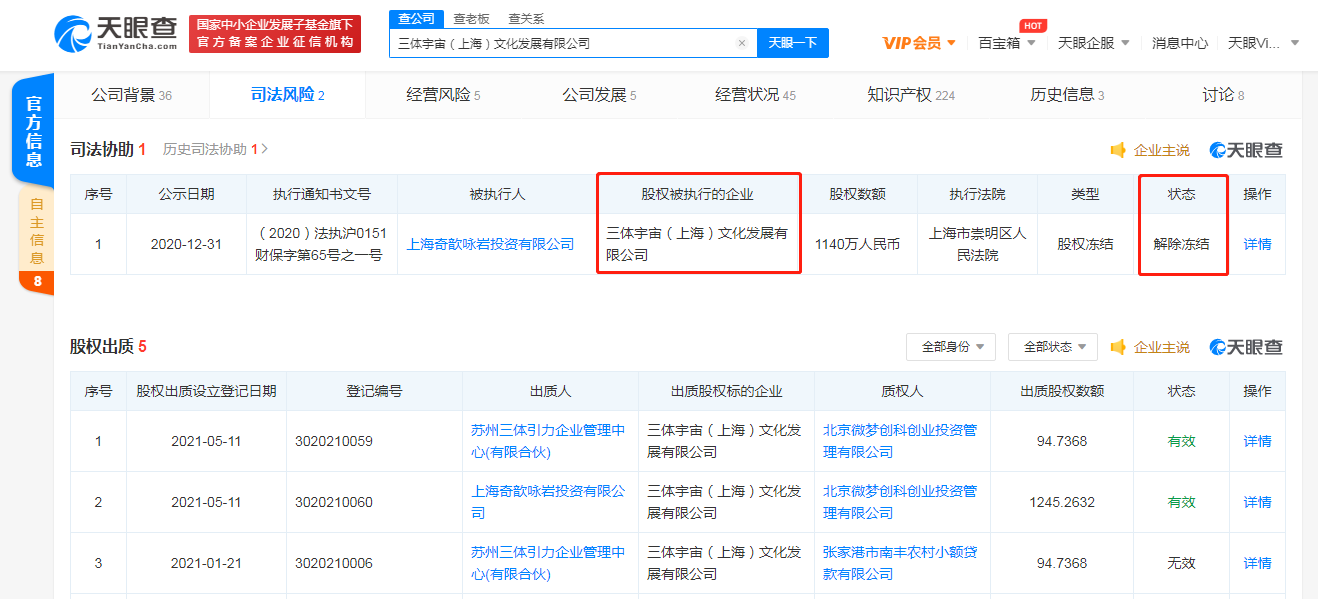This screenshot has height=599, width=1318.
Task: Expand the 天眼企服 menu
Action: pyautogui.click(x=1094, y=43)
